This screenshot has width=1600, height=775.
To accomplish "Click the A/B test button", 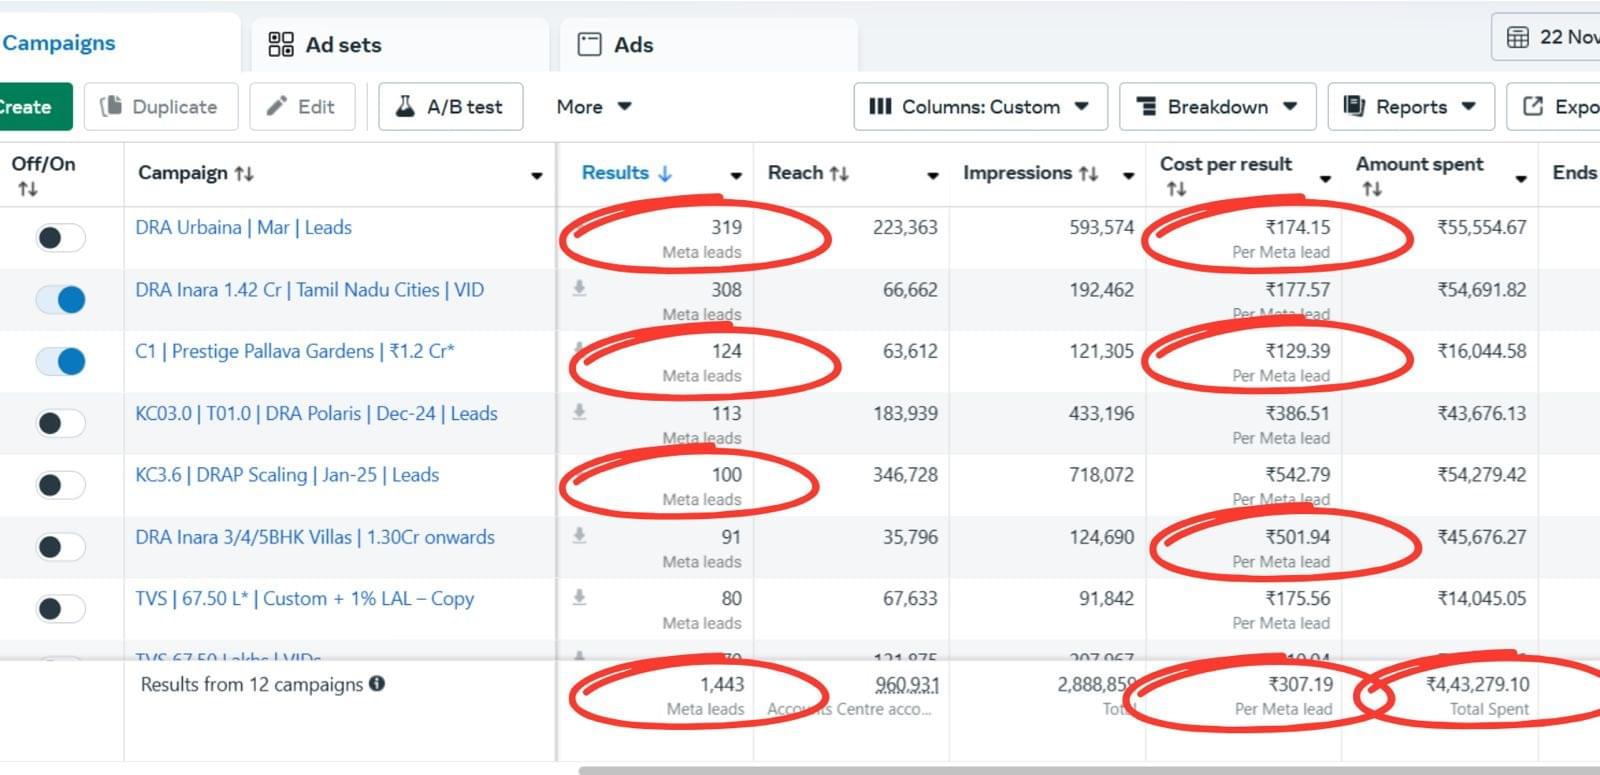I will (451, 107).
